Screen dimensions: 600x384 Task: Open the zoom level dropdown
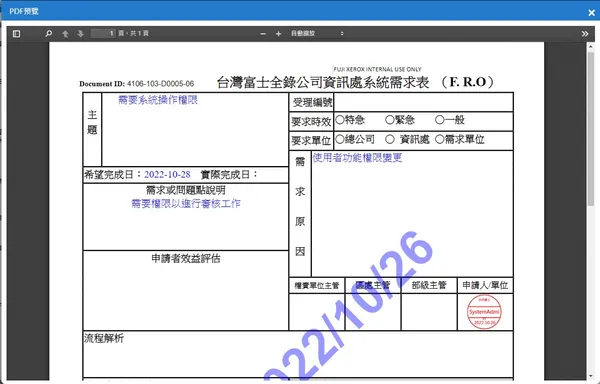[317, 34]
